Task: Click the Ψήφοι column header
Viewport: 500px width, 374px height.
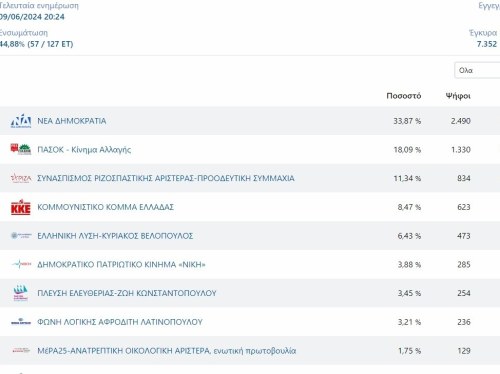Action: [x=458, y=96]
